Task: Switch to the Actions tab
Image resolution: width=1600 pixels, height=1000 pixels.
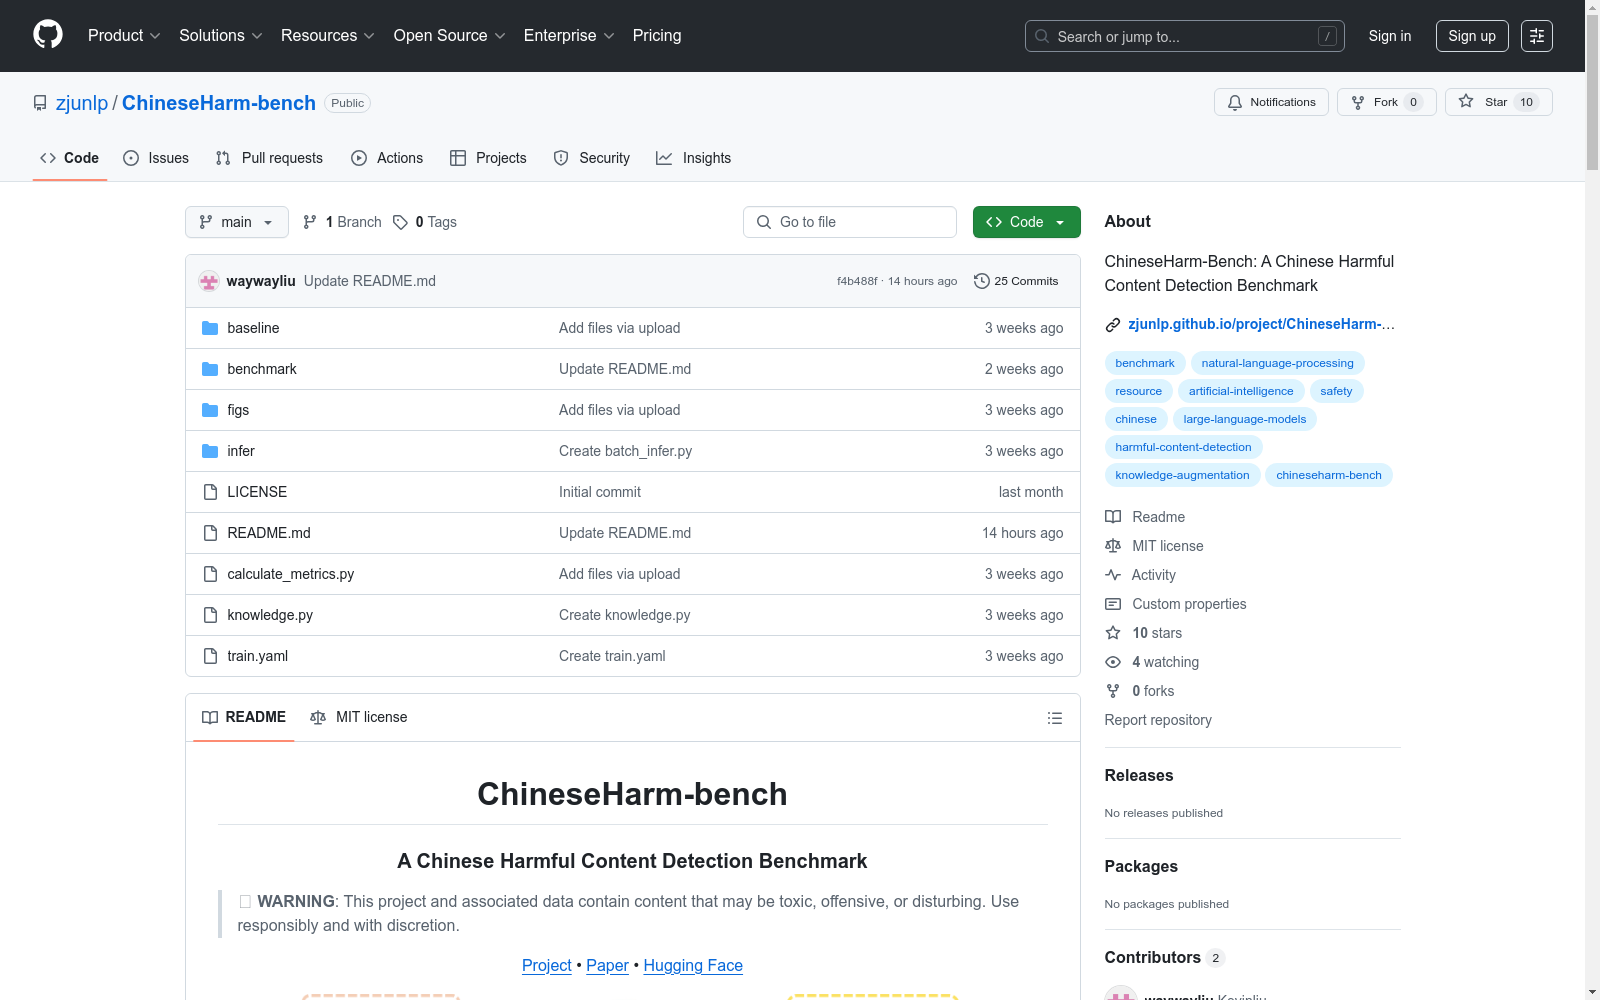Action: [x=387, y=158]
